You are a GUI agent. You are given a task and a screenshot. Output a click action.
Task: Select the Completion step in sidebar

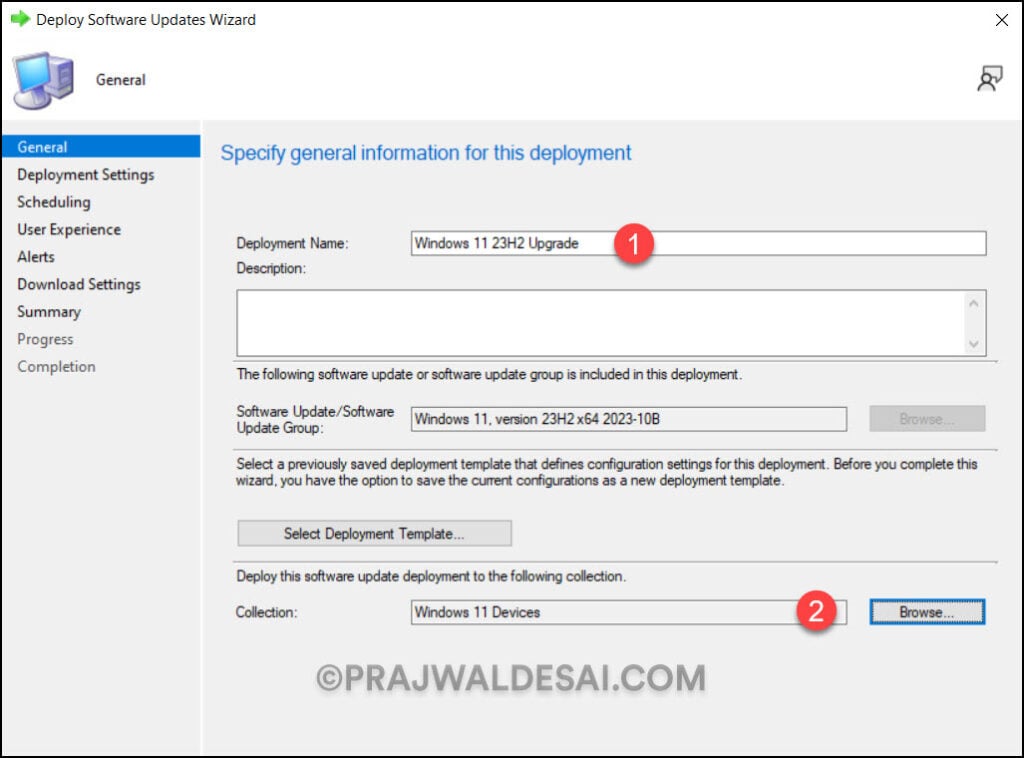[x=56, y=366]
